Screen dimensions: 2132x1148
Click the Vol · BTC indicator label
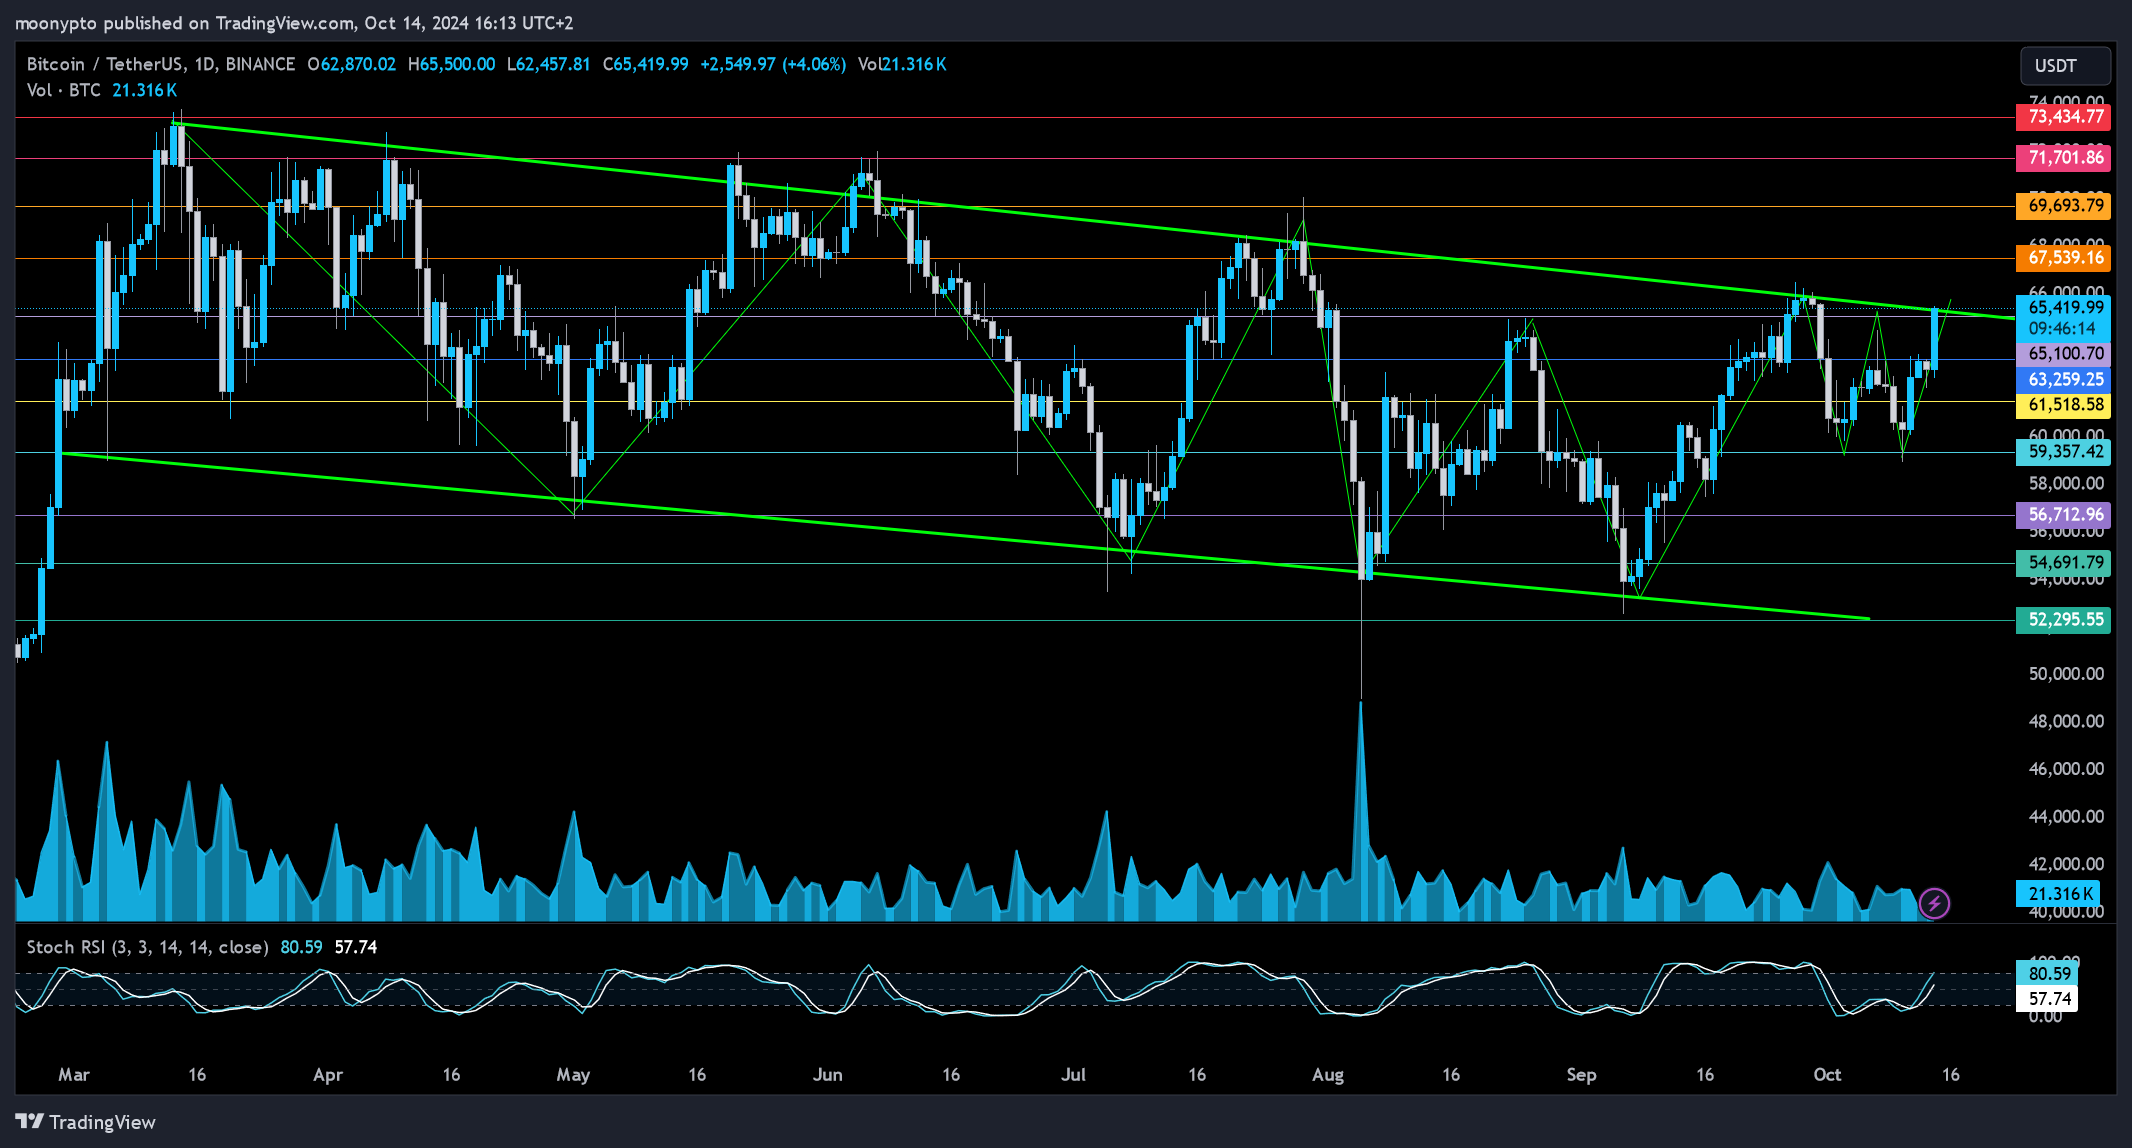click(x=64, y=90)
